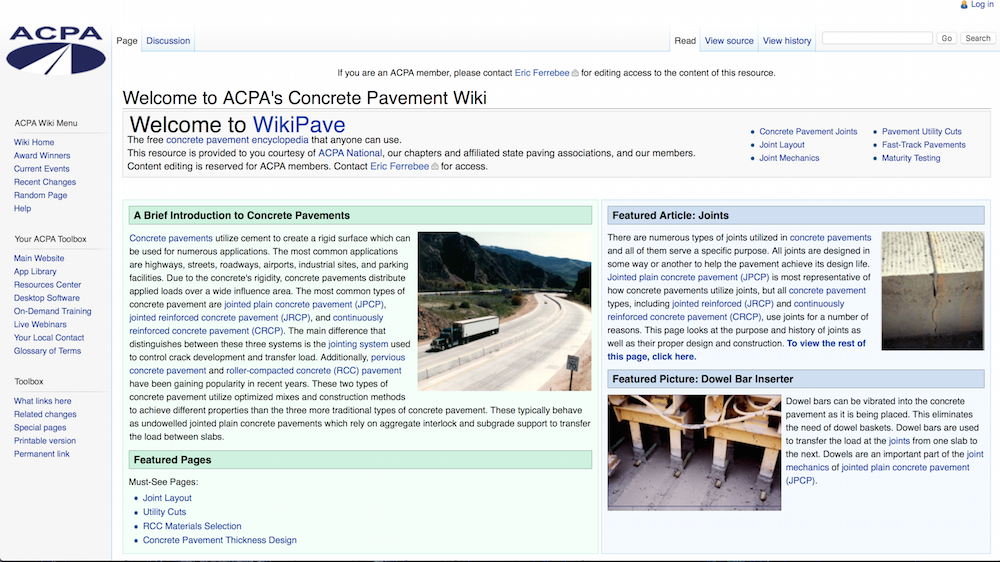1000x562 pixels.
Task: Open Recent Changes in the Wiki Menu
Action: click(45, 183)
